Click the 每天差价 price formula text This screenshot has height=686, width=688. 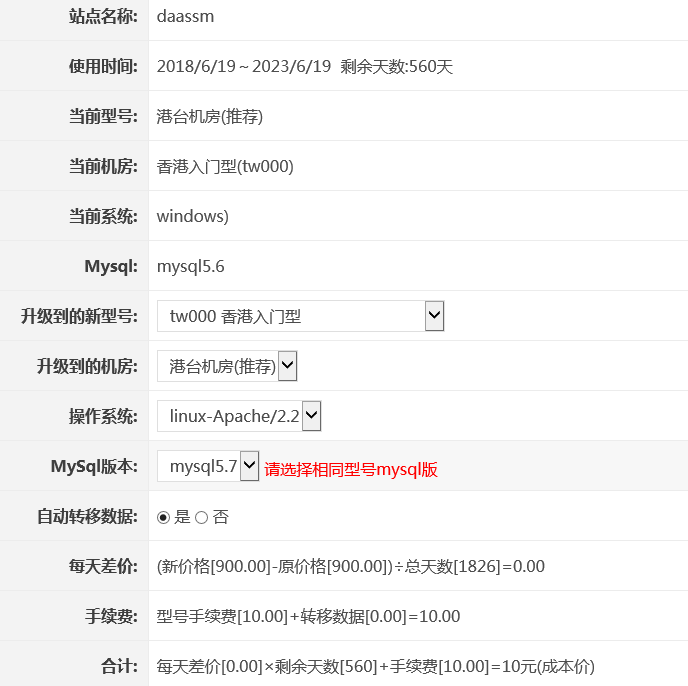350,566
